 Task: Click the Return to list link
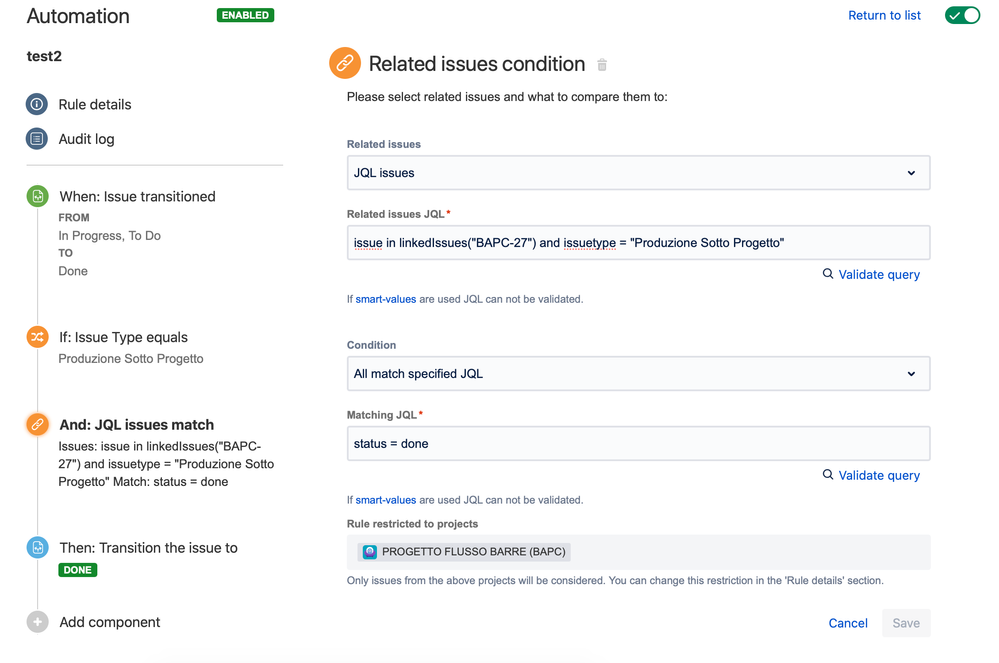884,16
